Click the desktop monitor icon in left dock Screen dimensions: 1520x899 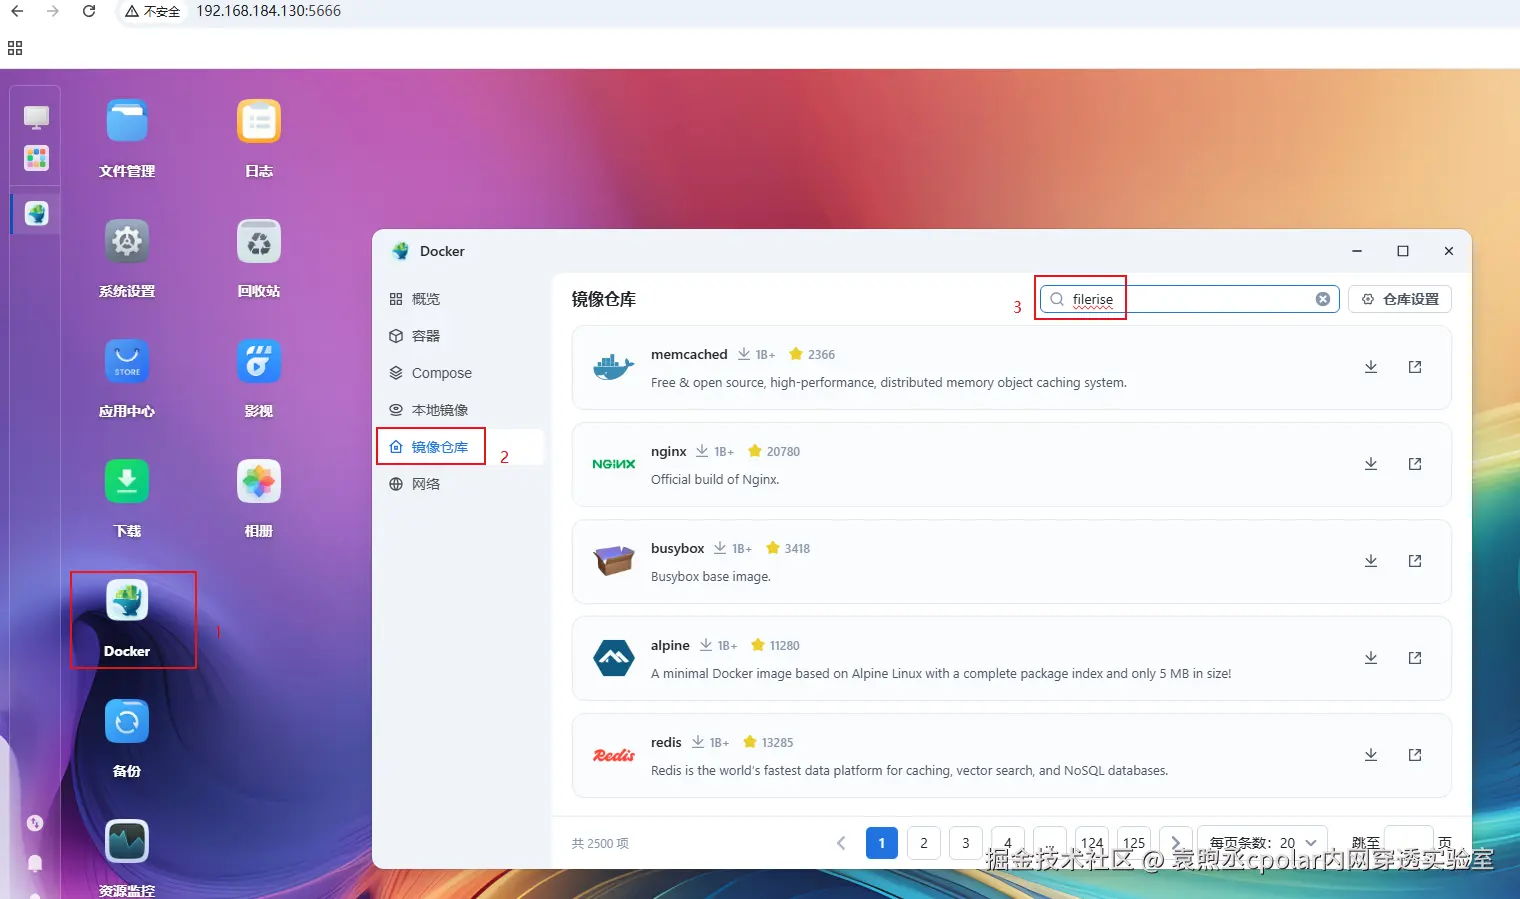(x=36, y=117)
